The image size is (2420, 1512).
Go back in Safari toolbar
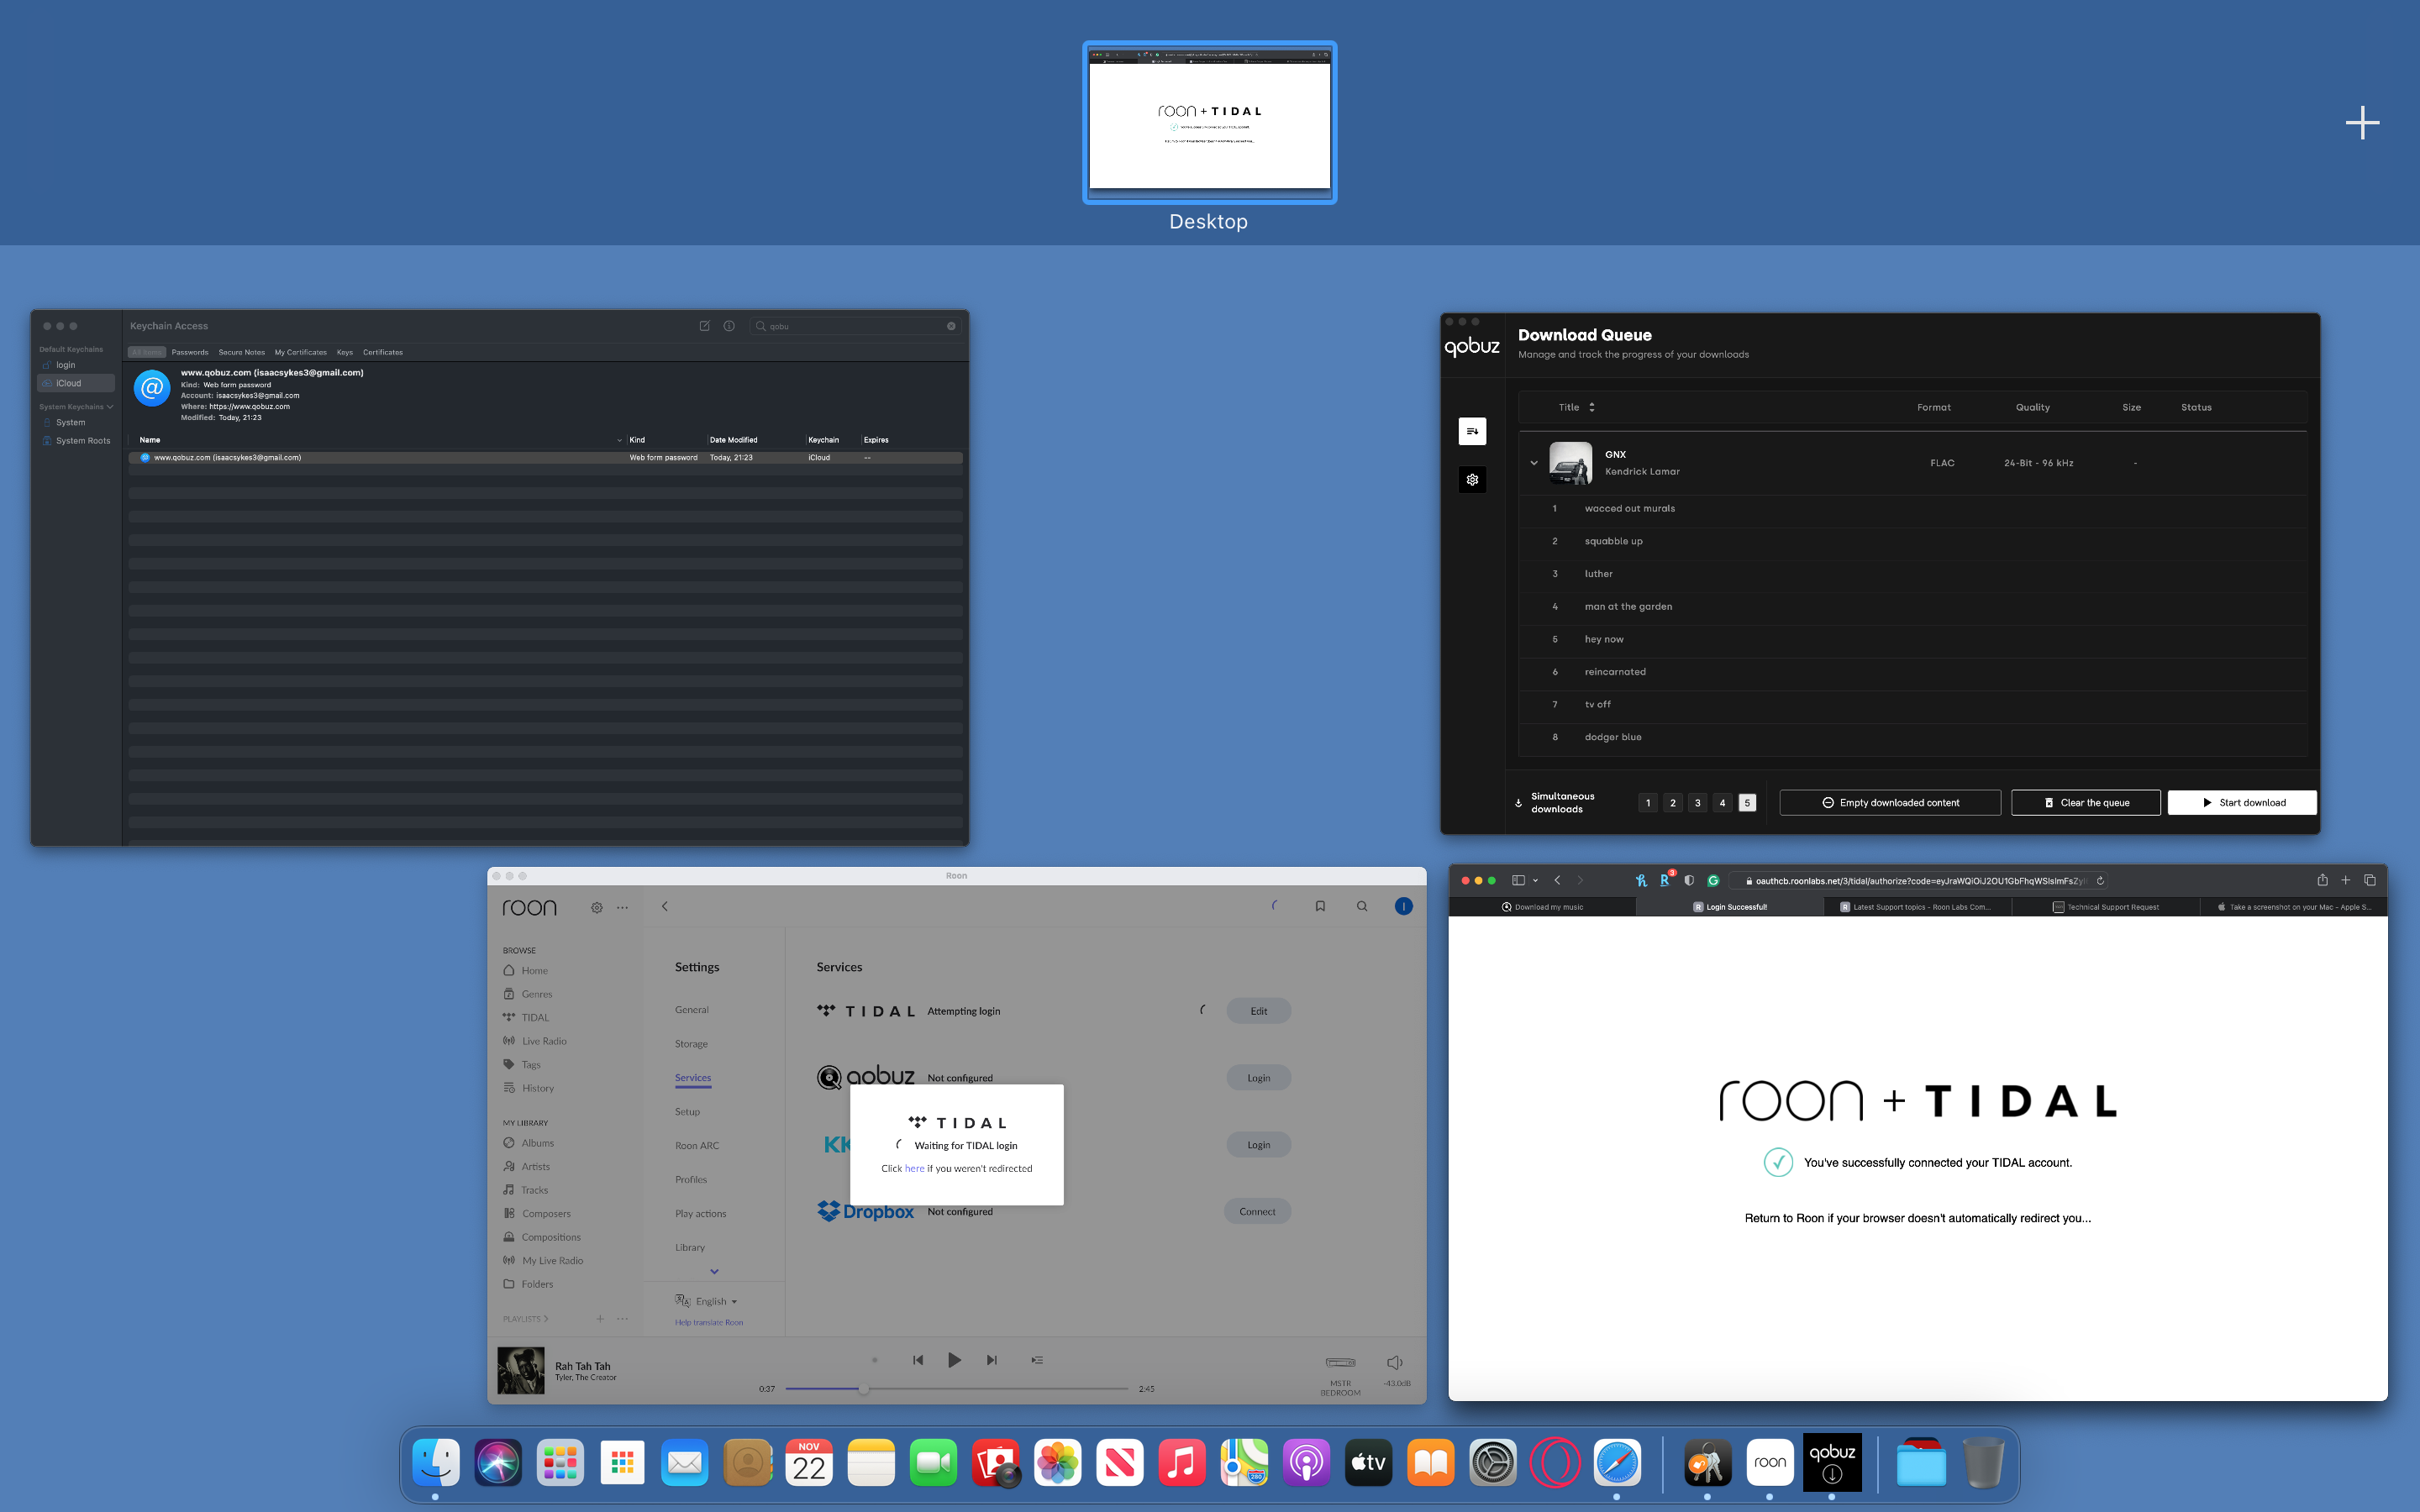pos(1557,881)
